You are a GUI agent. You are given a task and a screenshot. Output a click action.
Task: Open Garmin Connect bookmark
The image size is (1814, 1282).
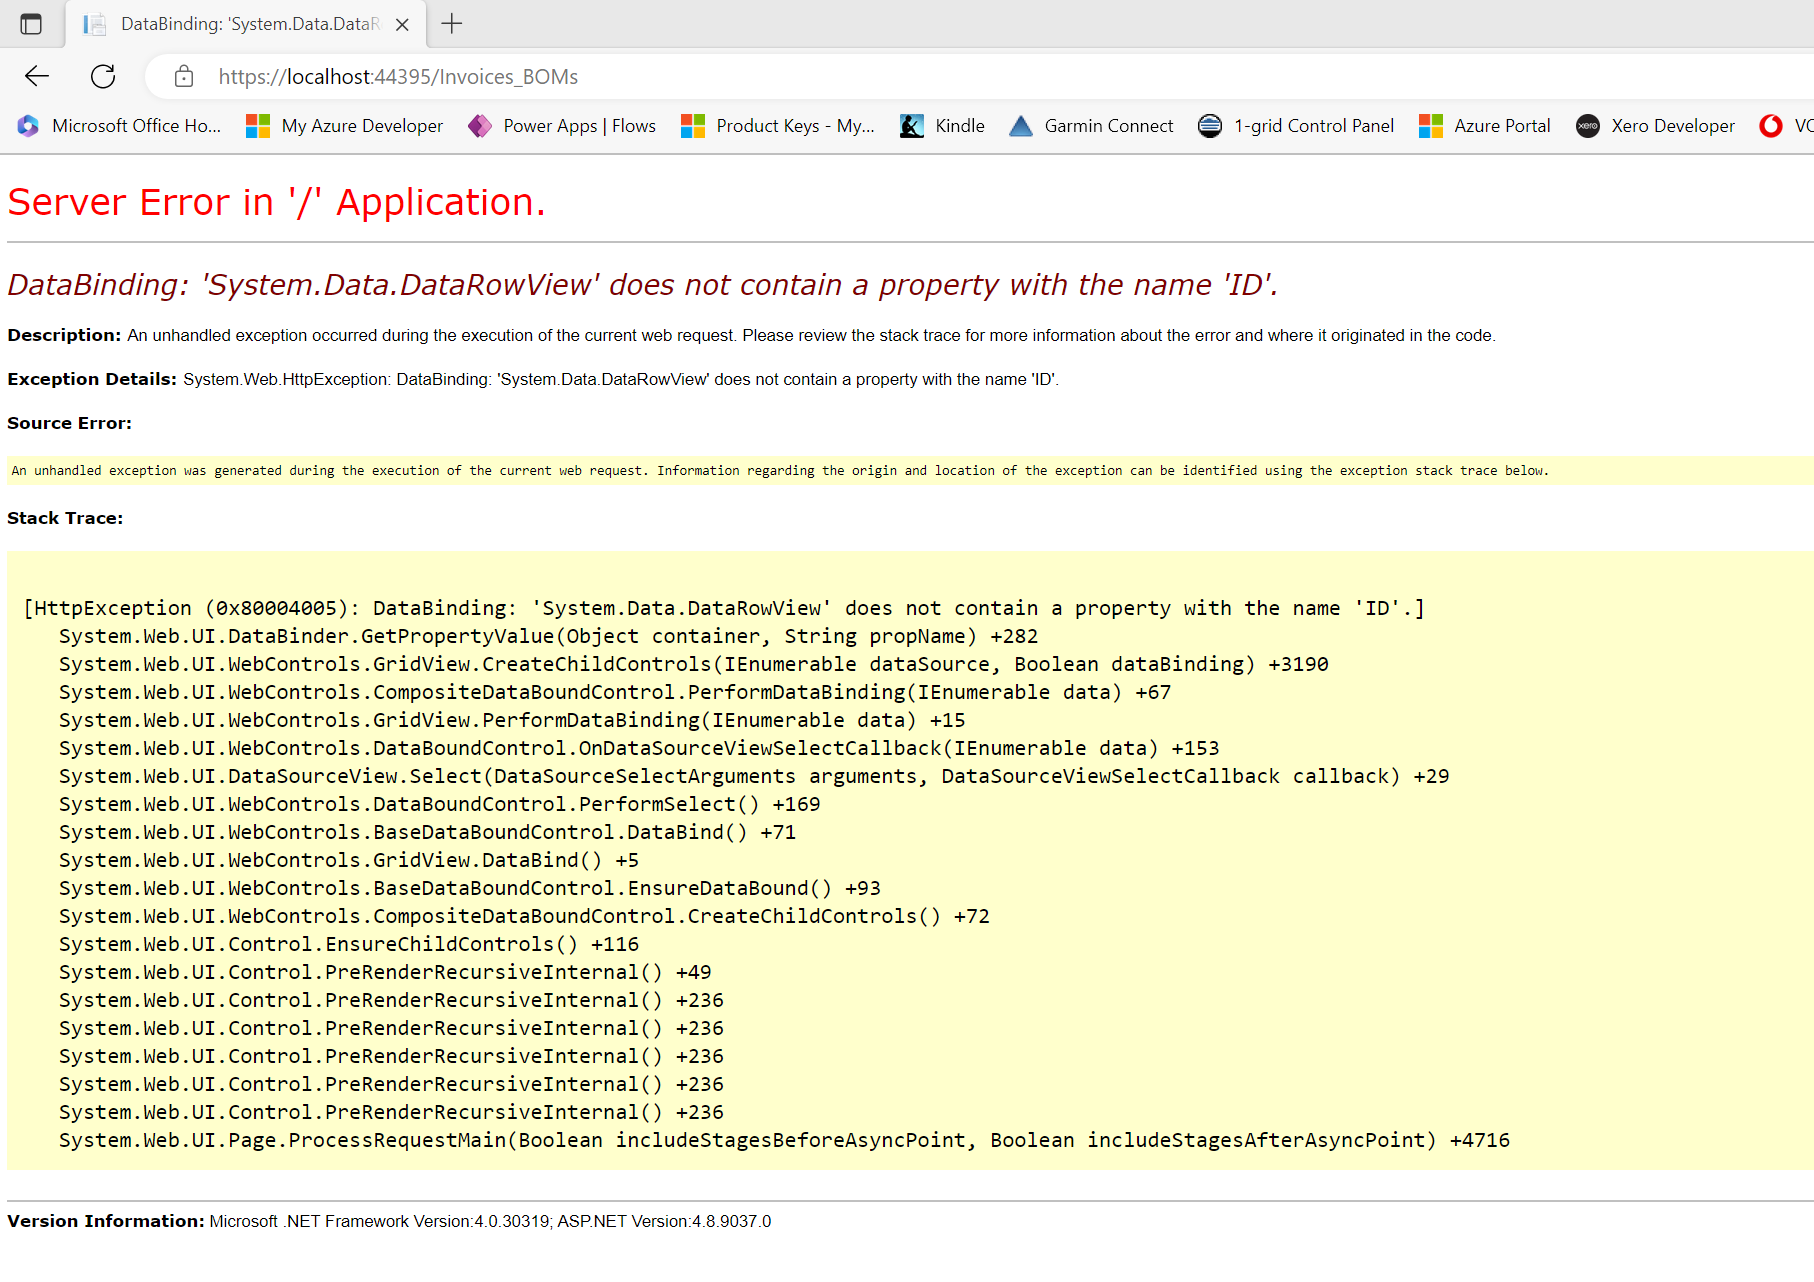click(x=1091, y=126)
